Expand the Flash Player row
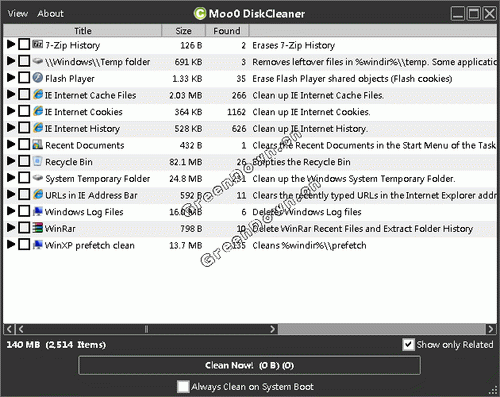This screenshot has width=500, height=397. point(11,78)
